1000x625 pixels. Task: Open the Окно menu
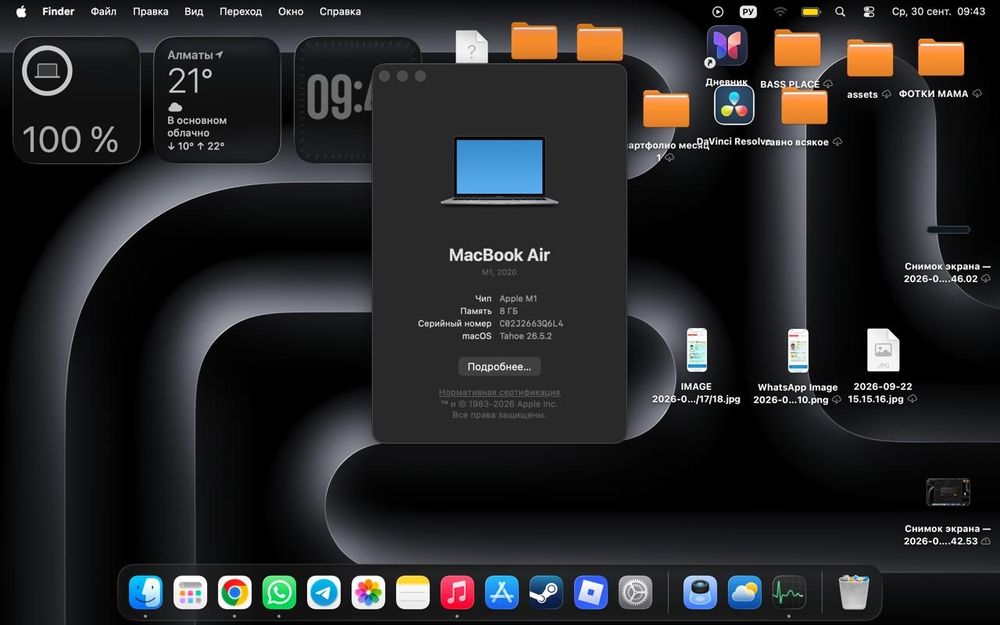point(291,11)
